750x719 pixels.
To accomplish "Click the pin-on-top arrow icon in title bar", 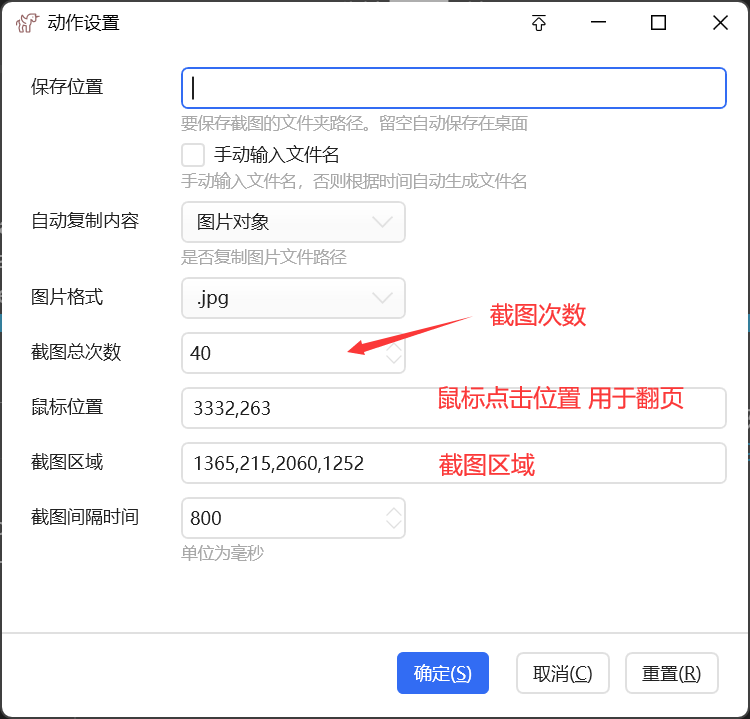I will coord(539,22).
